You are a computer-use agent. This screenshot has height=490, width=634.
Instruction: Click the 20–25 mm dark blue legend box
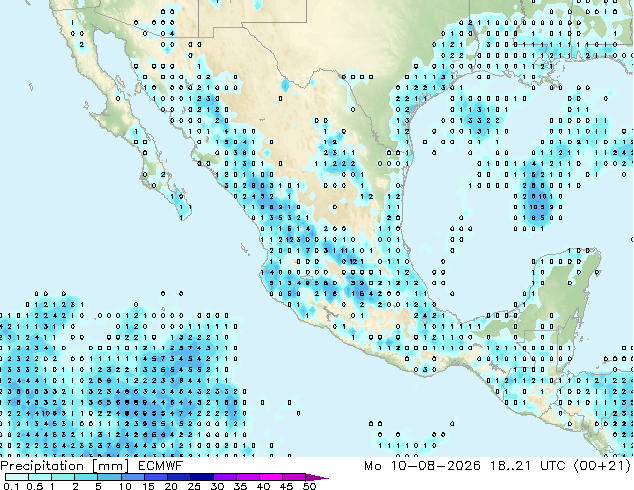coord(179,477)
